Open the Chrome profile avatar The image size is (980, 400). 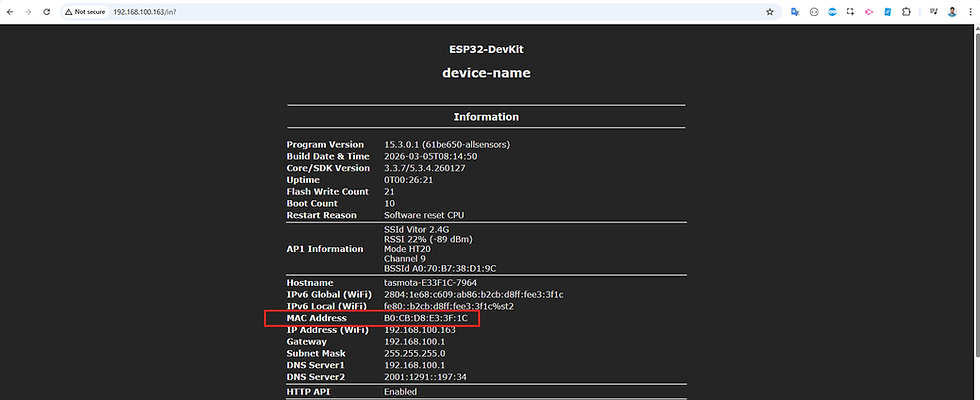(x=952, y=12)
